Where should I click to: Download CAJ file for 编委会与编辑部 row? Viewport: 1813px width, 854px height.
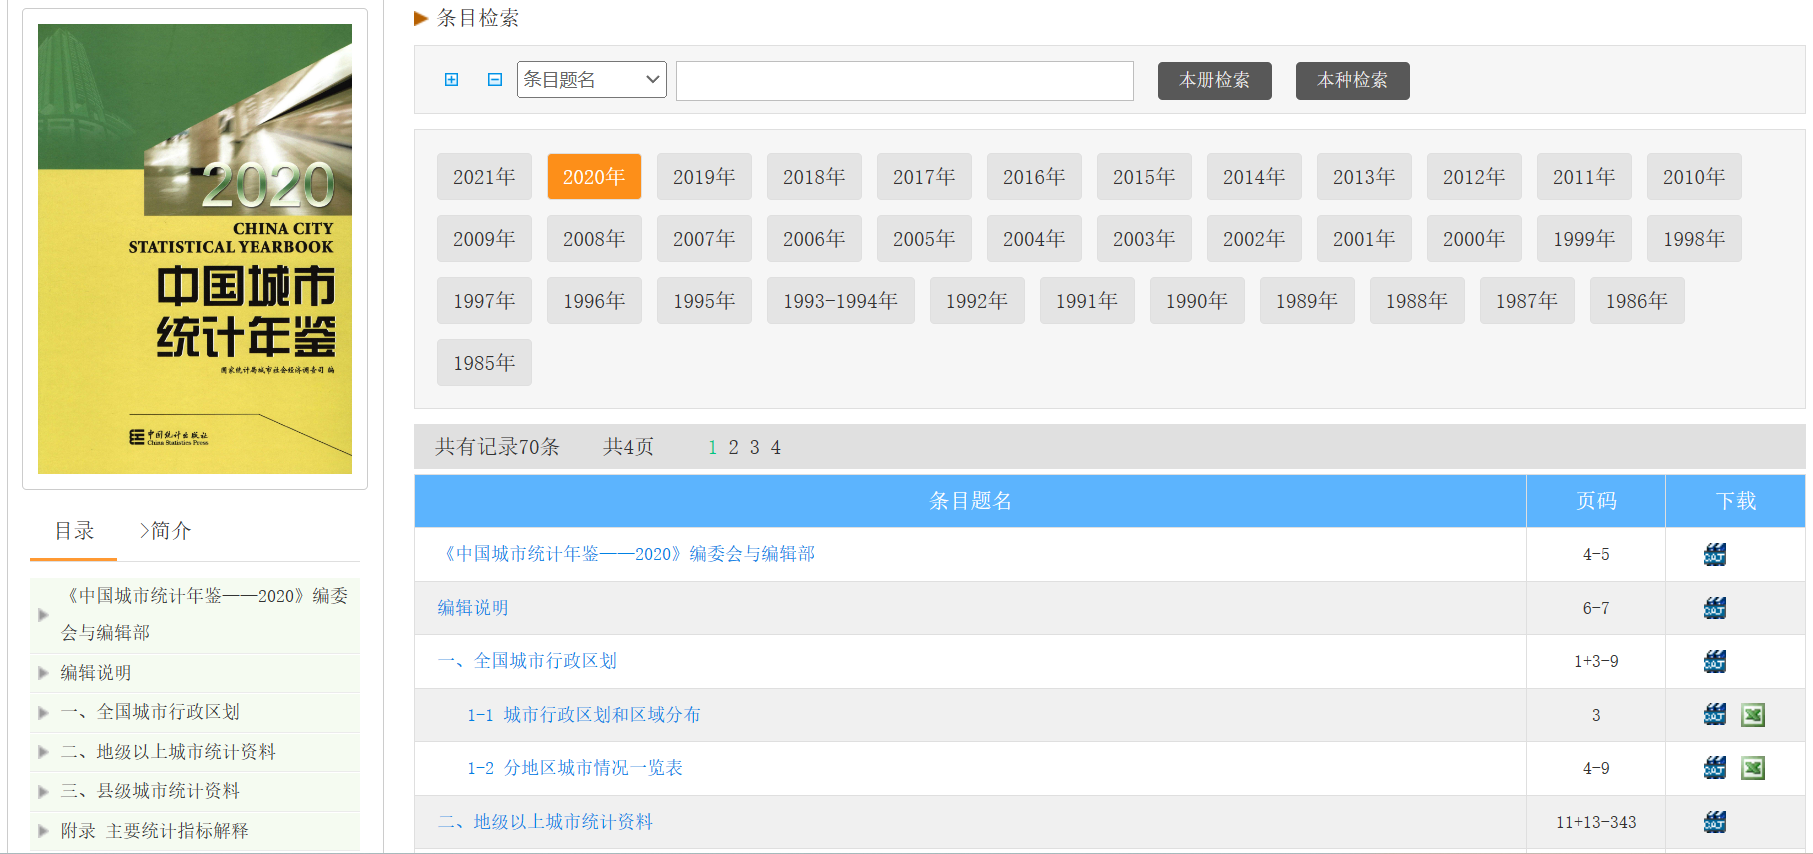point(1714,554)
